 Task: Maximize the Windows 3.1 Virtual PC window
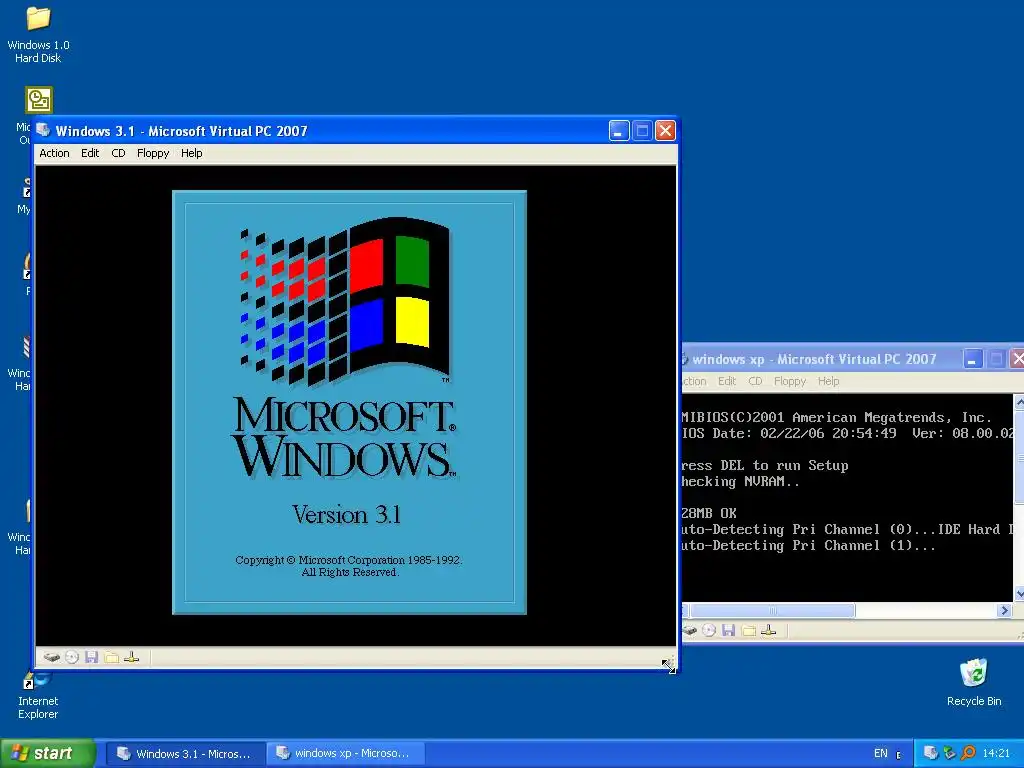[x=642, y=131]
